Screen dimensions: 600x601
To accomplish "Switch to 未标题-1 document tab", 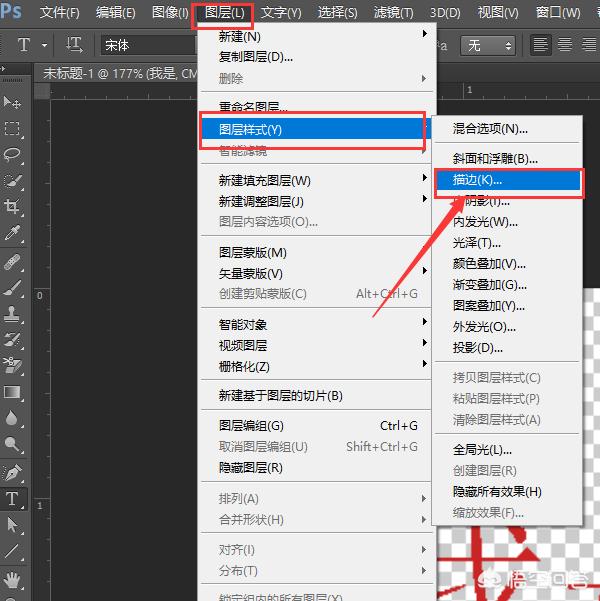I will point(120,73).
